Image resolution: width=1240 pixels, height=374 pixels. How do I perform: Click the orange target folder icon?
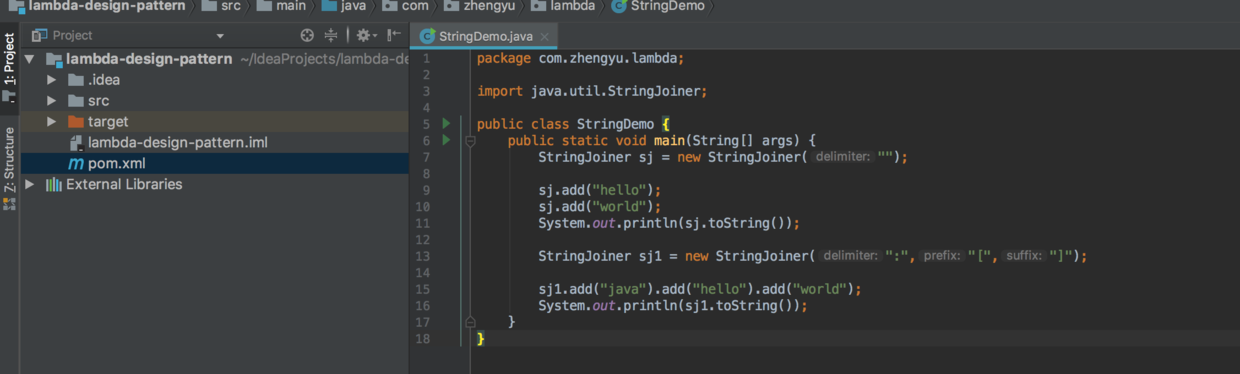[76, 122]
